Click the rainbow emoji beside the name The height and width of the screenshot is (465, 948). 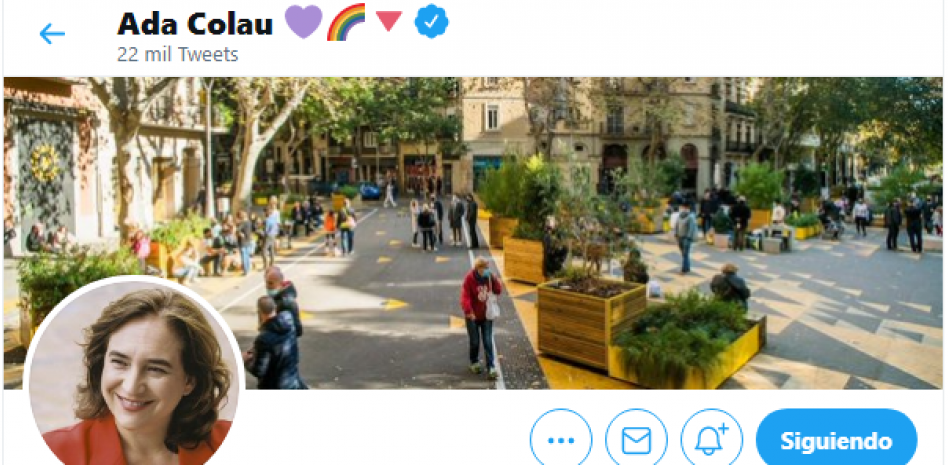pyautogui.click(x=346, y=22)
